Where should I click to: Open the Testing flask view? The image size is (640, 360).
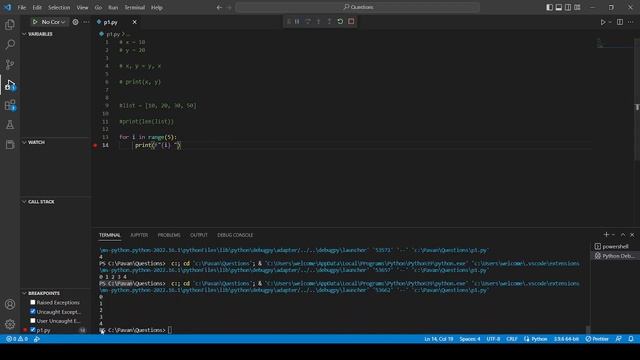tap(10, 124)
